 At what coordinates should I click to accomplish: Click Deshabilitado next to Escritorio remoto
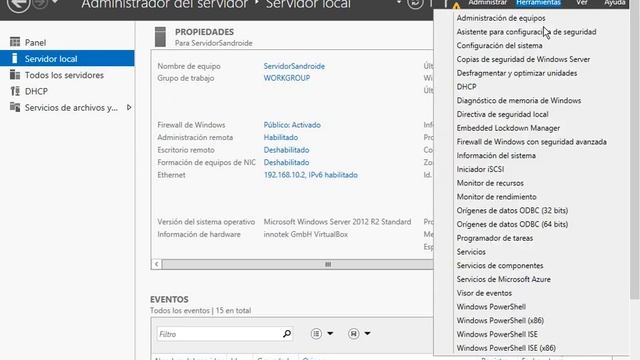(x=286, y=150)
